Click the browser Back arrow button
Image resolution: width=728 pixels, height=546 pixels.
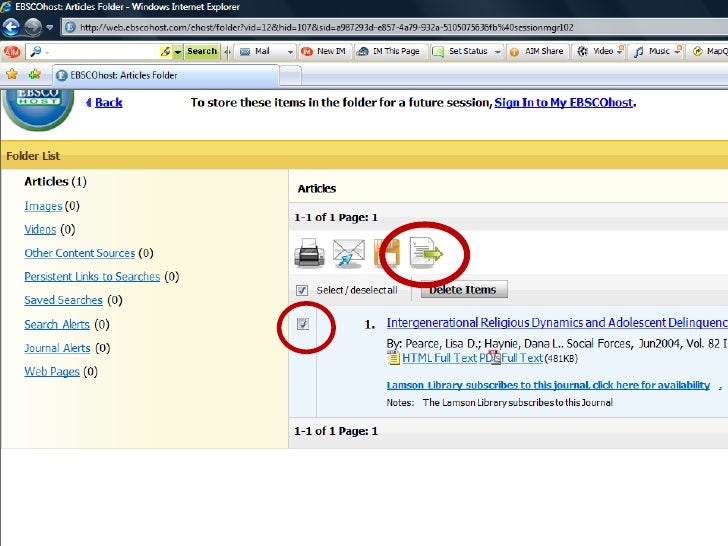click(11, 27)
